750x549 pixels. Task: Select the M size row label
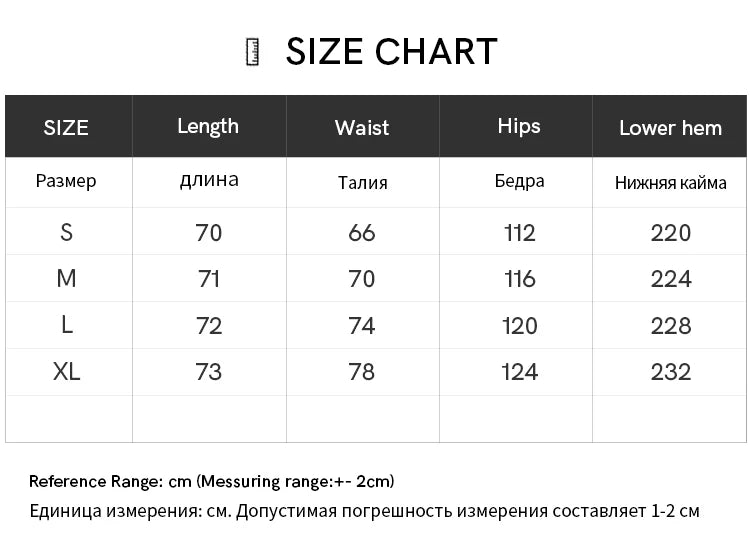[x=67, y=279]
